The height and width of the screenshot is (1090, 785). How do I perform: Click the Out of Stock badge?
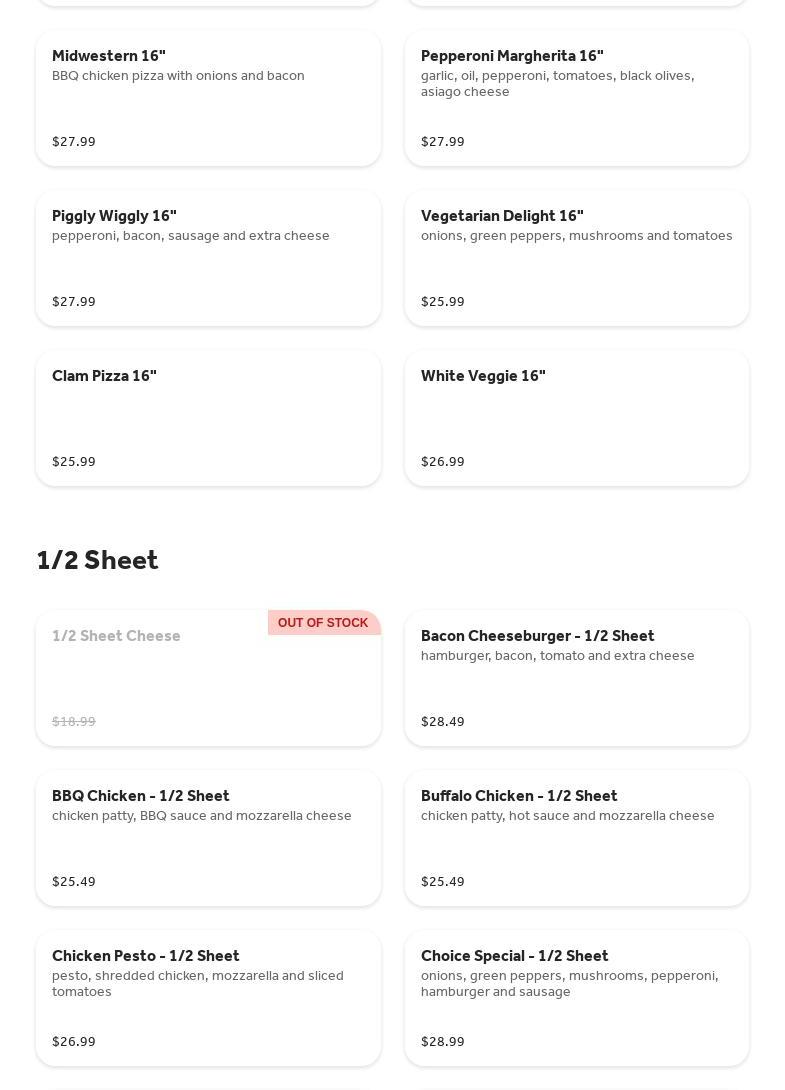[x=323, y=623]
